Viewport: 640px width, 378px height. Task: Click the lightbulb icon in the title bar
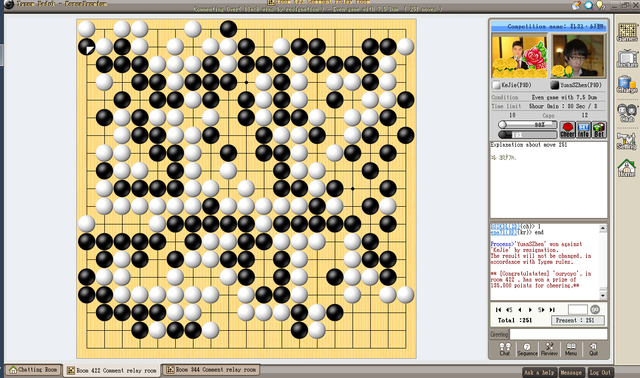pos(600,5)
